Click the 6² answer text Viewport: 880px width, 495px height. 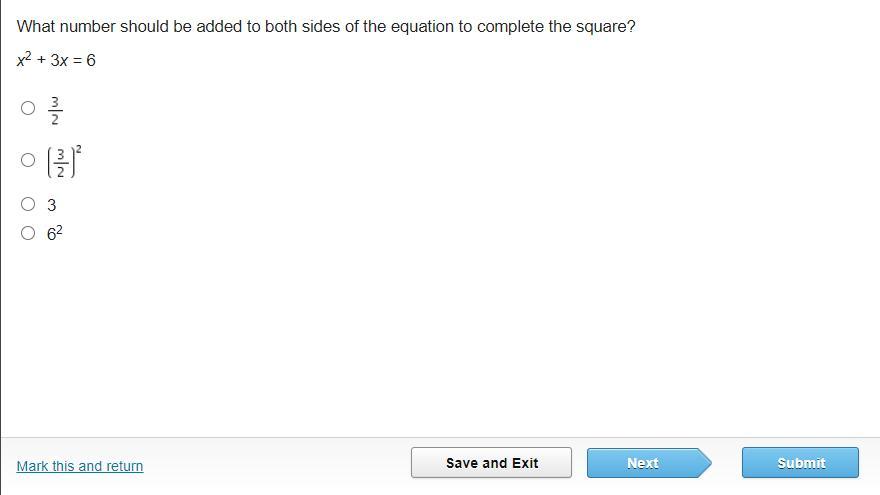click(x=55, y=234)
